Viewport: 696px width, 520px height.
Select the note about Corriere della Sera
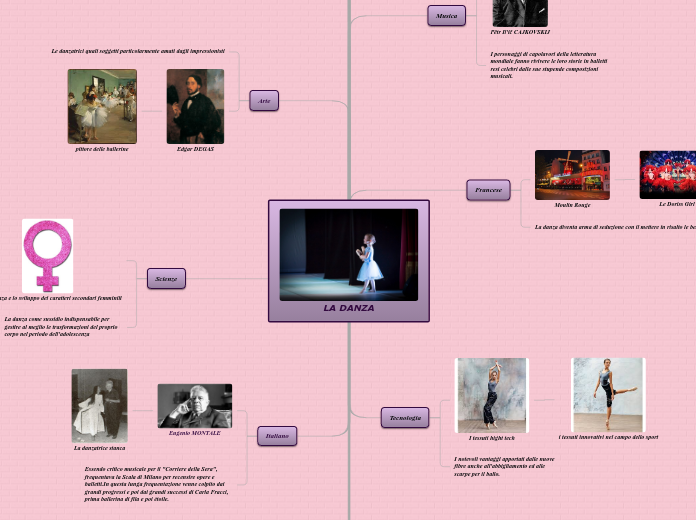tap(156, 484)
